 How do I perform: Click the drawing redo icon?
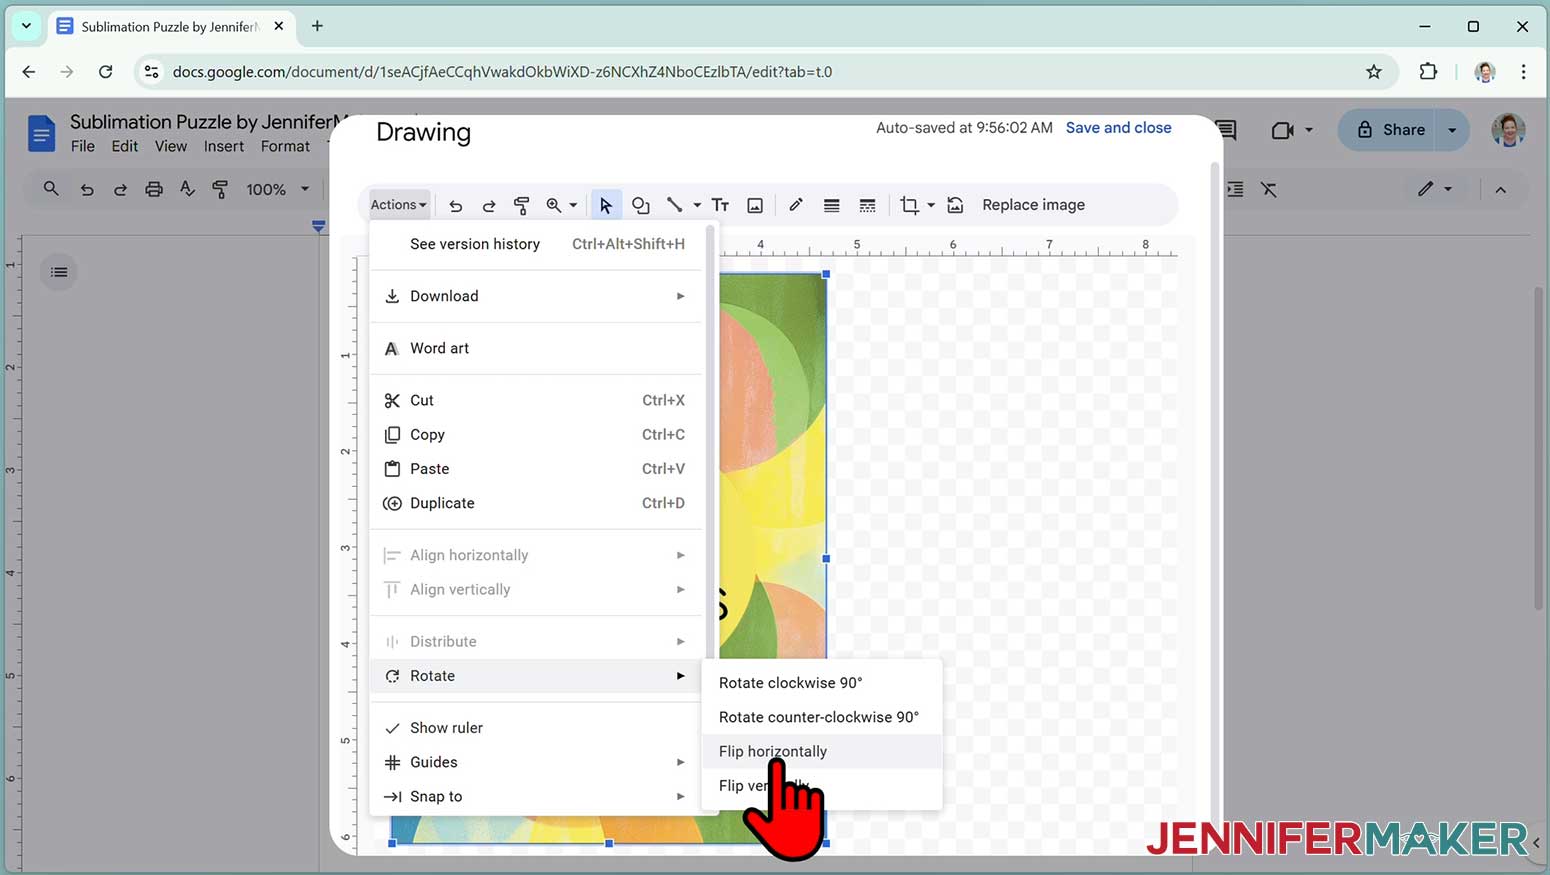489,205
